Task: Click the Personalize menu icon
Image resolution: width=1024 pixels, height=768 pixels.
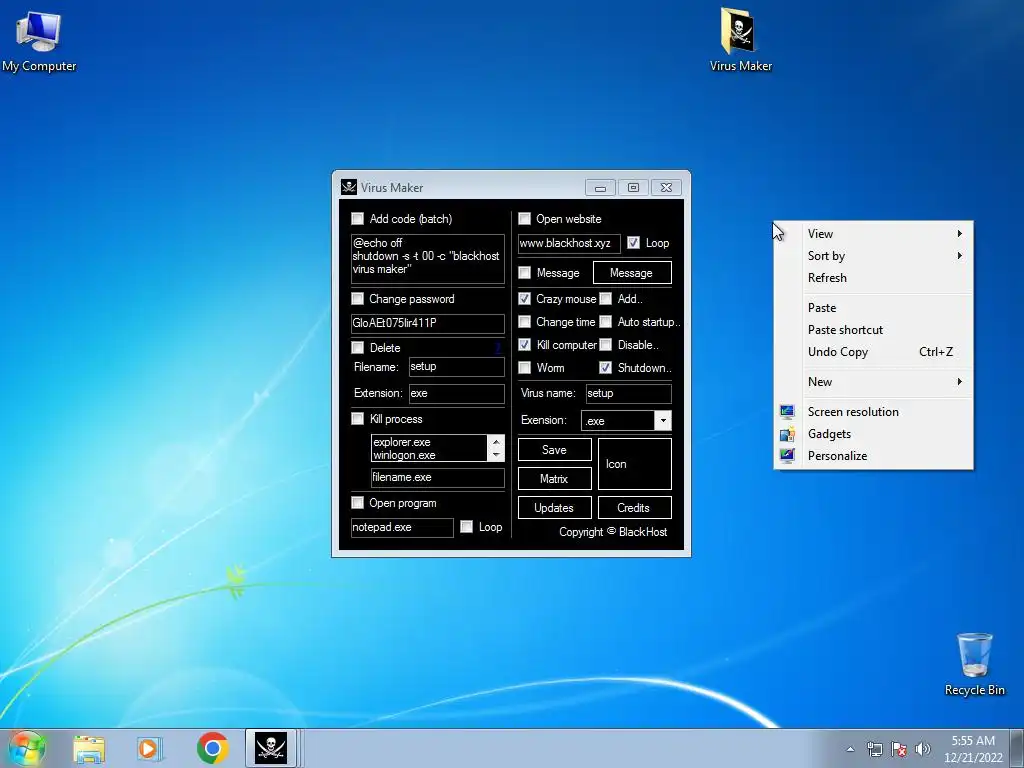Action: (x=787, y=456)
